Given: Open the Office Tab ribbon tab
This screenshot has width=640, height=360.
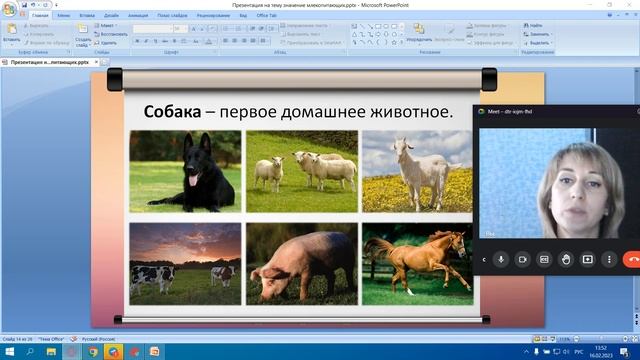Looking at the screenshot, I should pyautogui.click(x=267, y=16).
